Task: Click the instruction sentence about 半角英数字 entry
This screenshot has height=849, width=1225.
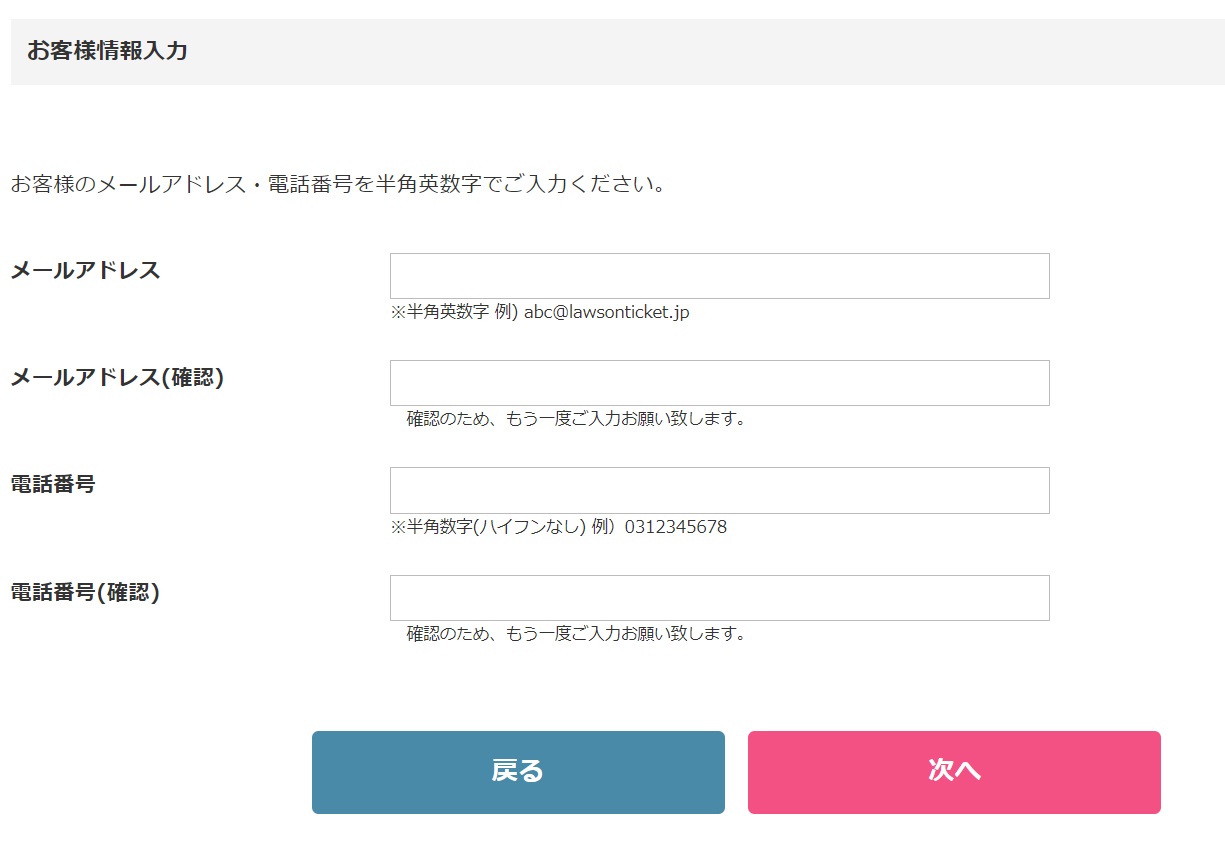Action: (338, 185)
